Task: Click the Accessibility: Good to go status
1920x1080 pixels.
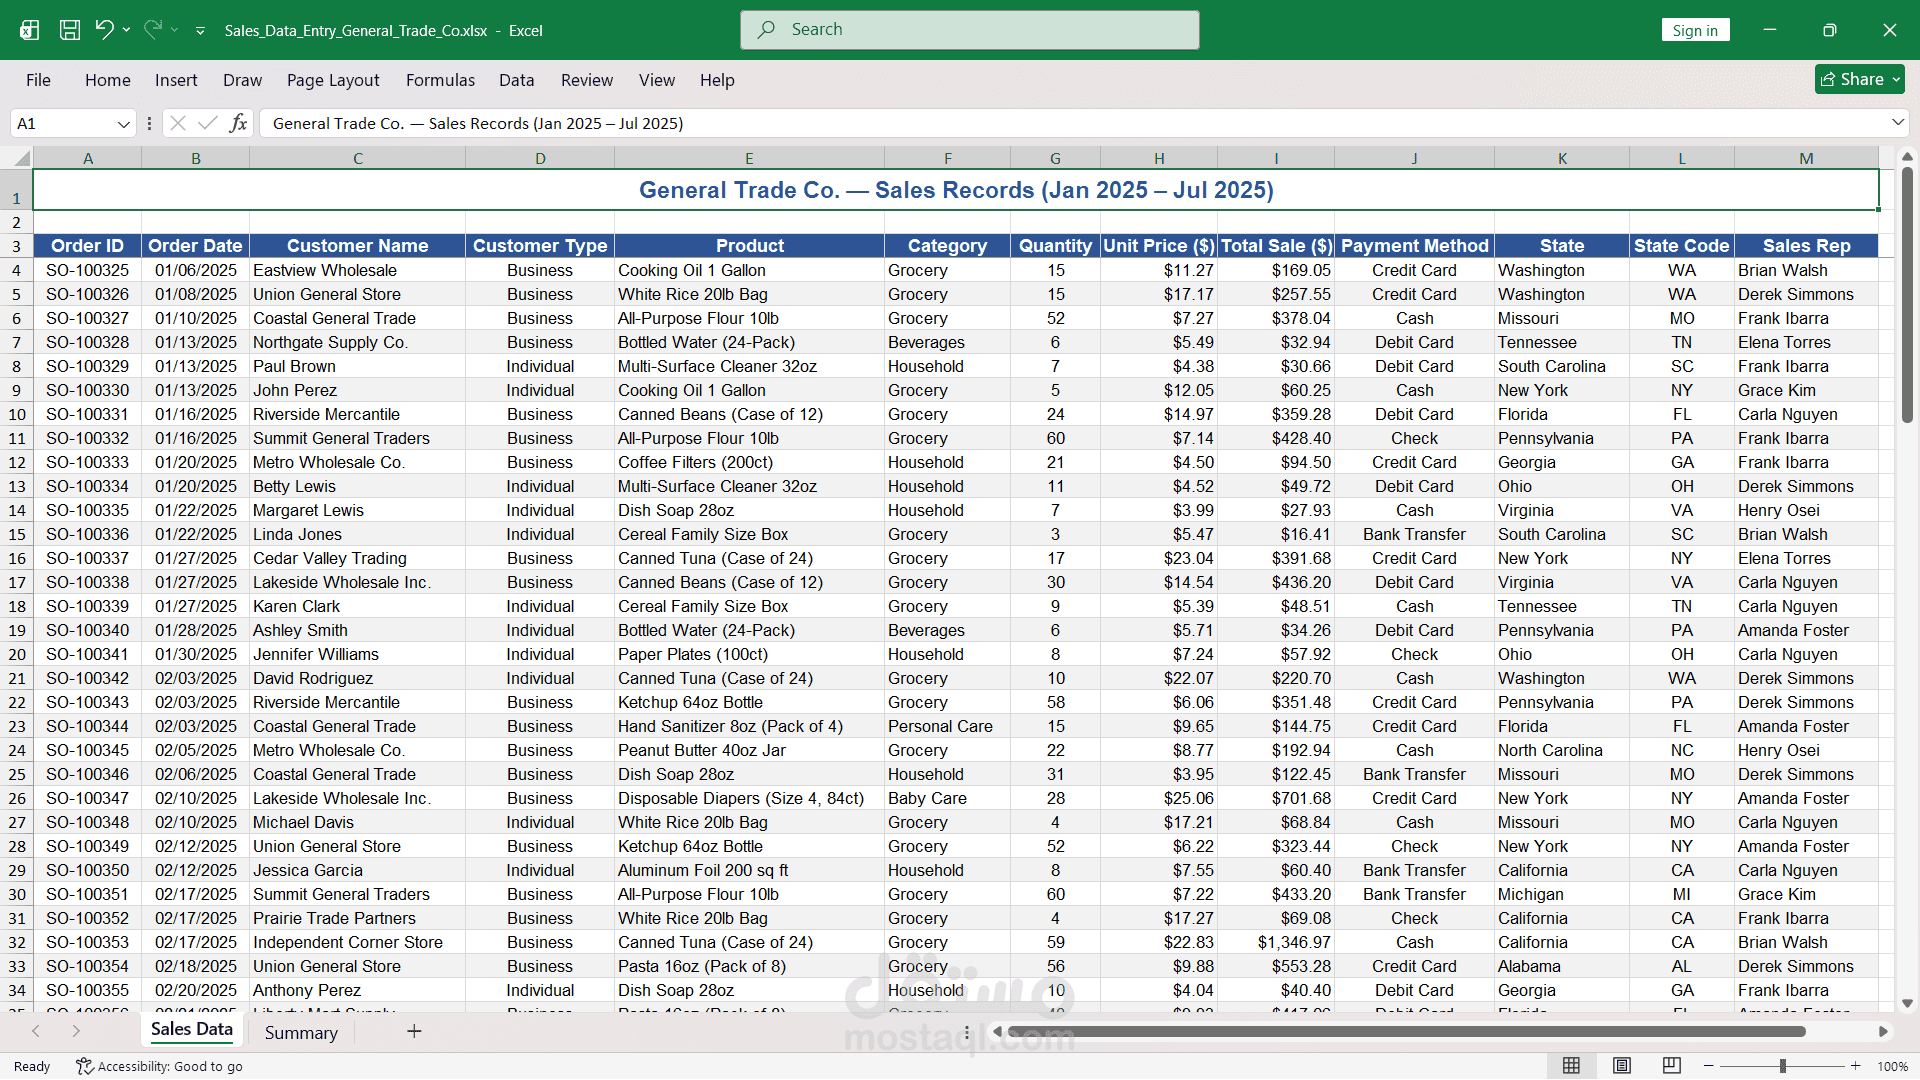Action: 160,1067
